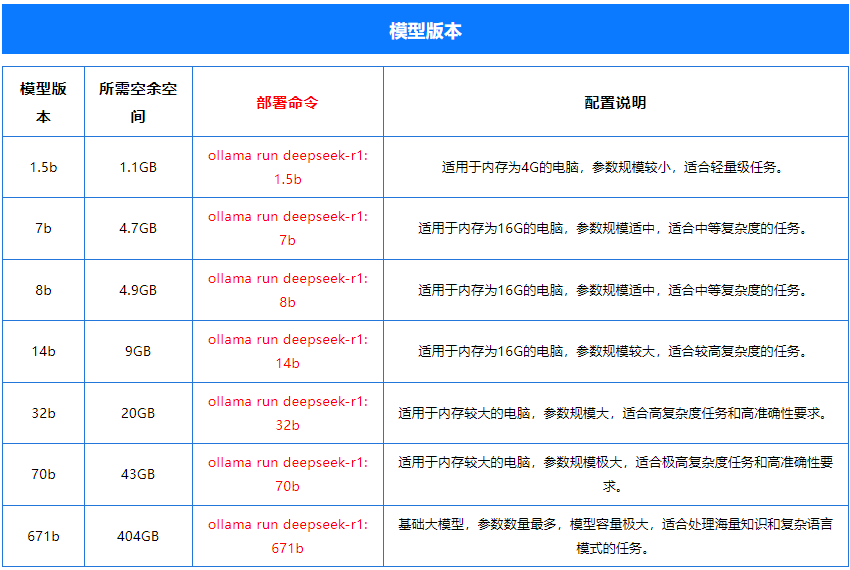Click the 8b row configuration description
The width and height of the screenshot is (850, 570).
[x=614, y=290]
